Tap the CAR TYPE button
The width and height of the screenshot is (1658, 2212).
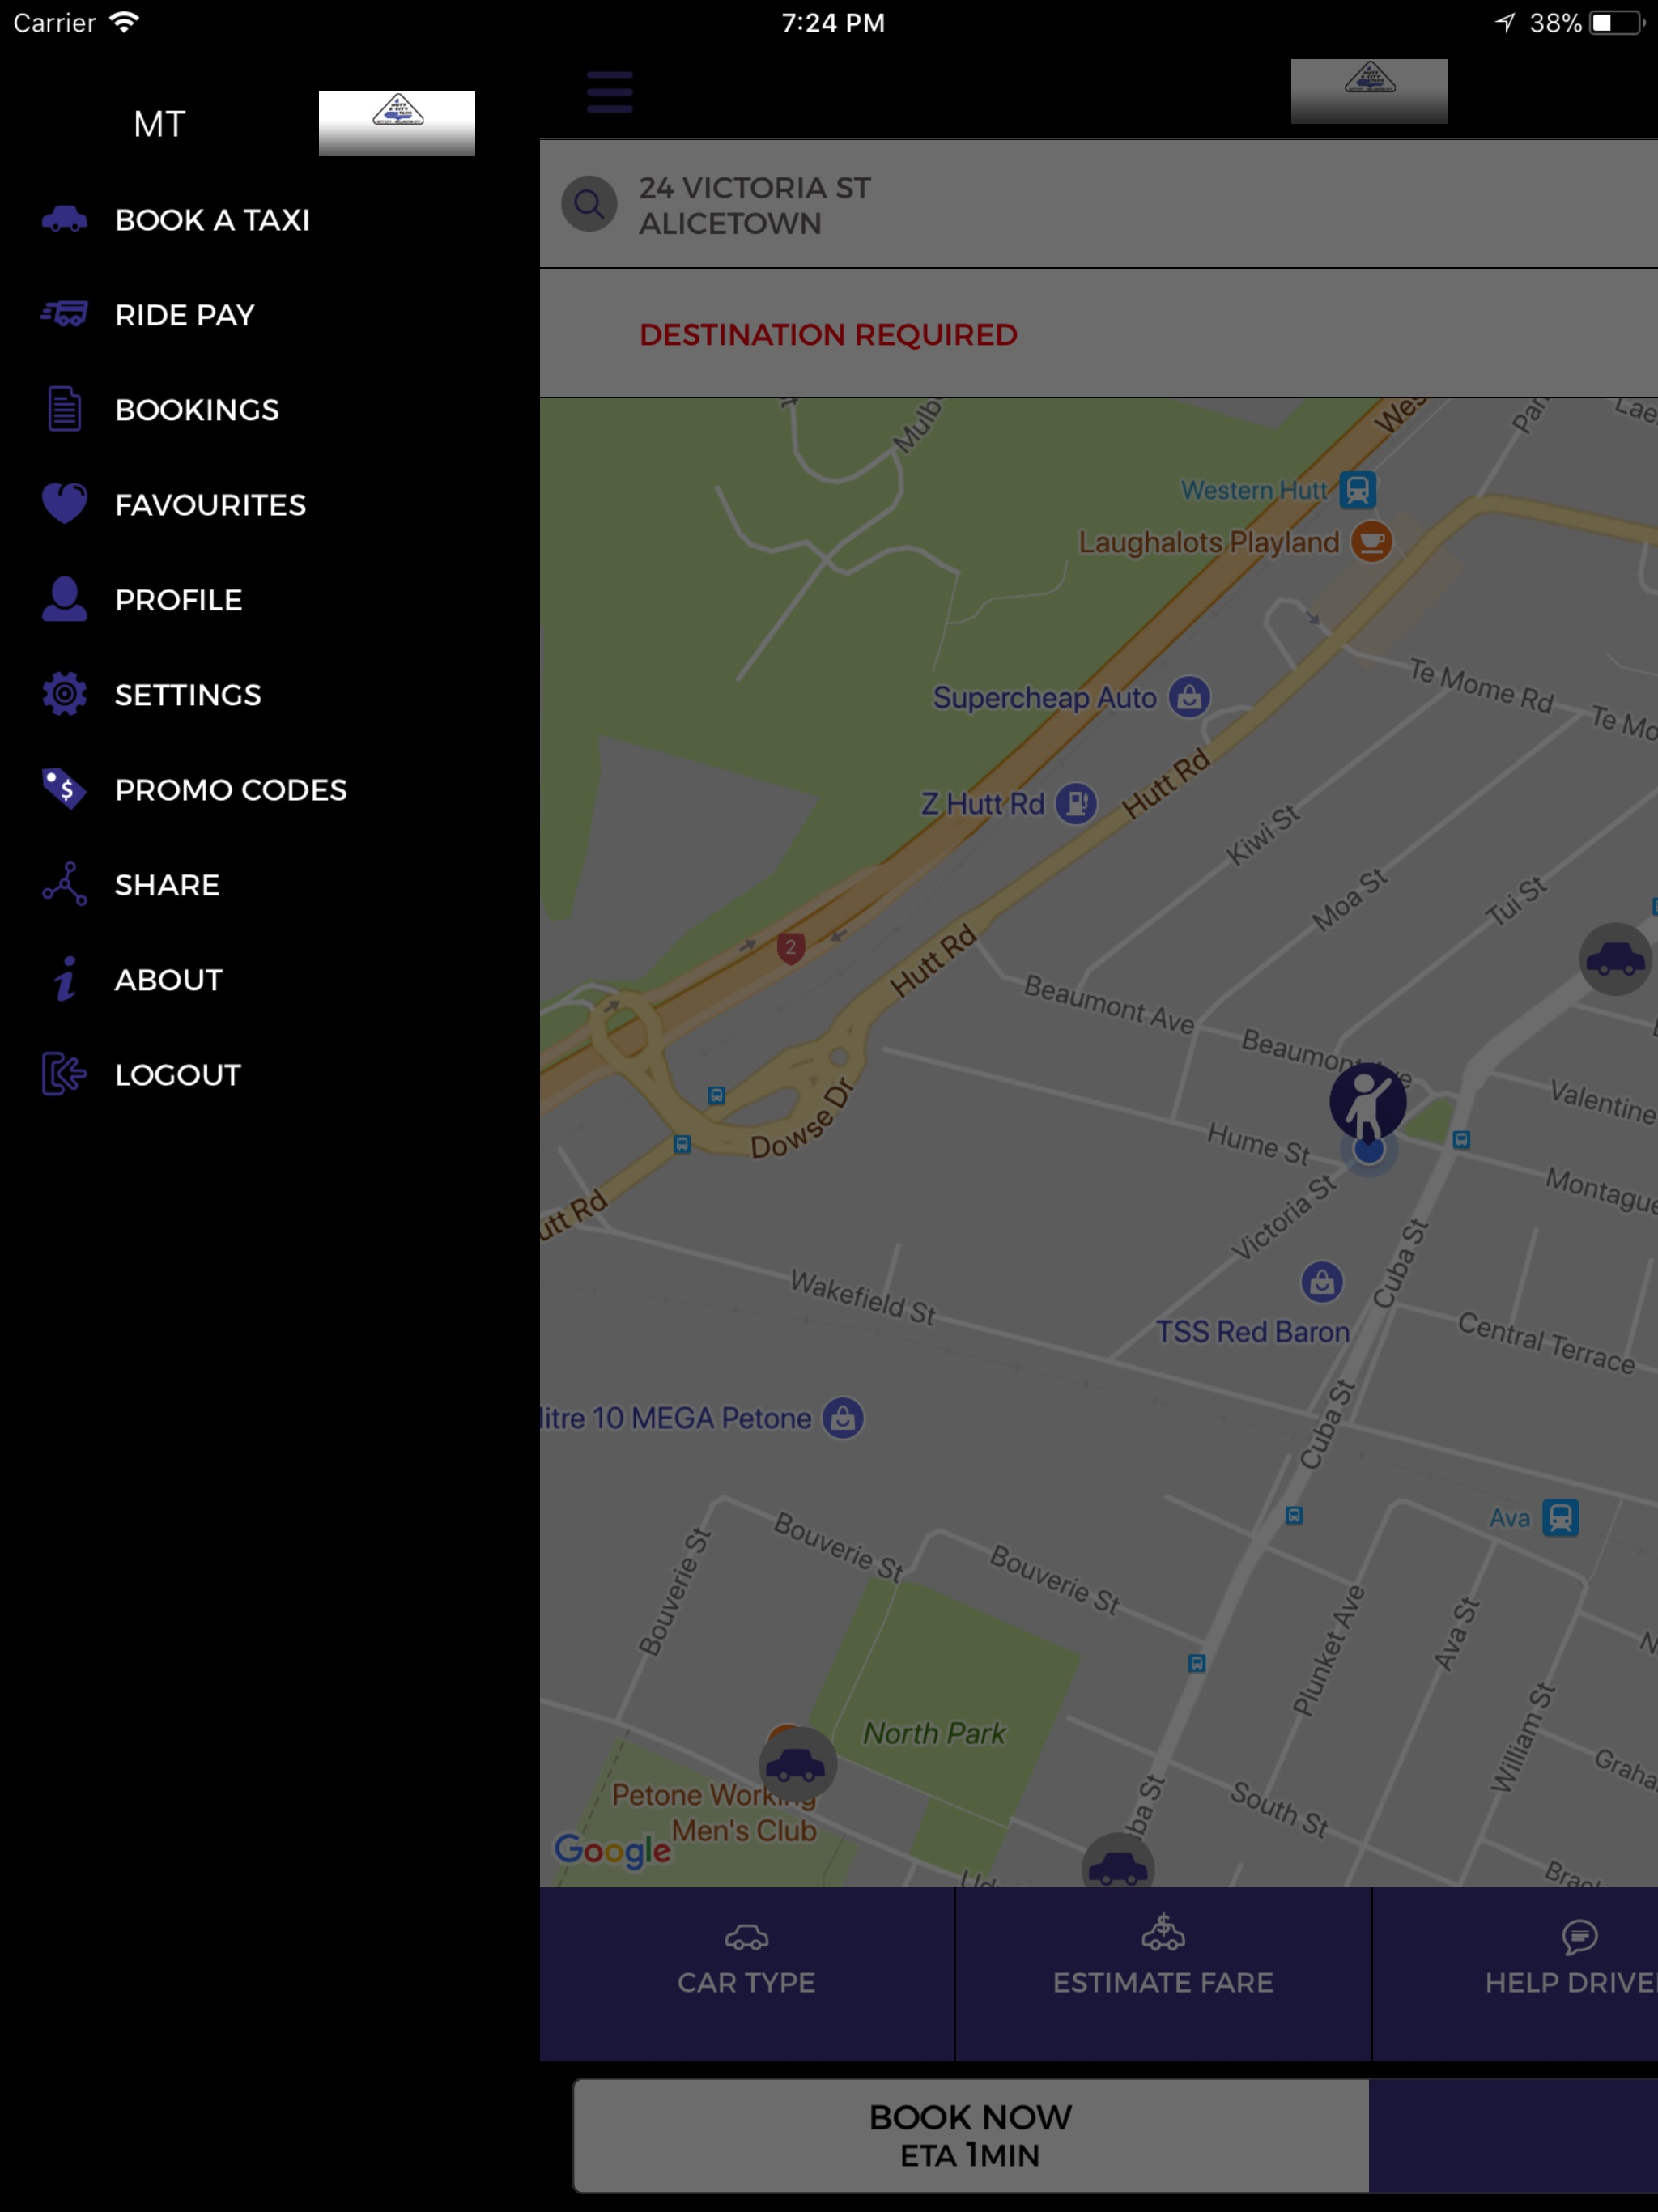click(747, 1973)
